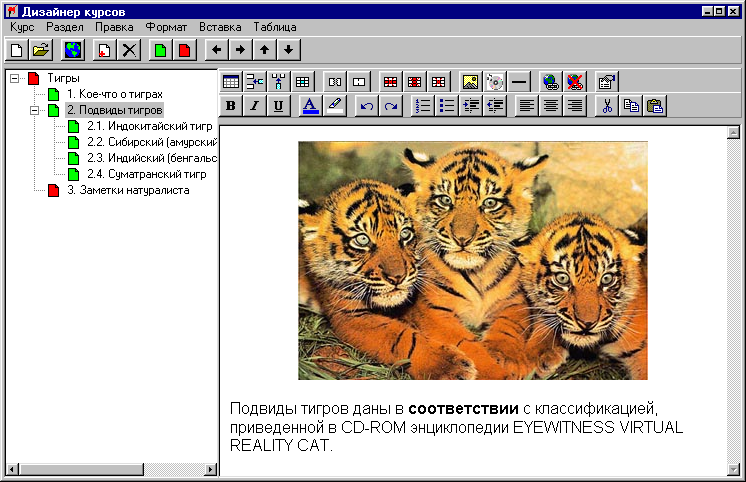
Task: Add a new section with red plus page icon
Action: pos(104,49)
